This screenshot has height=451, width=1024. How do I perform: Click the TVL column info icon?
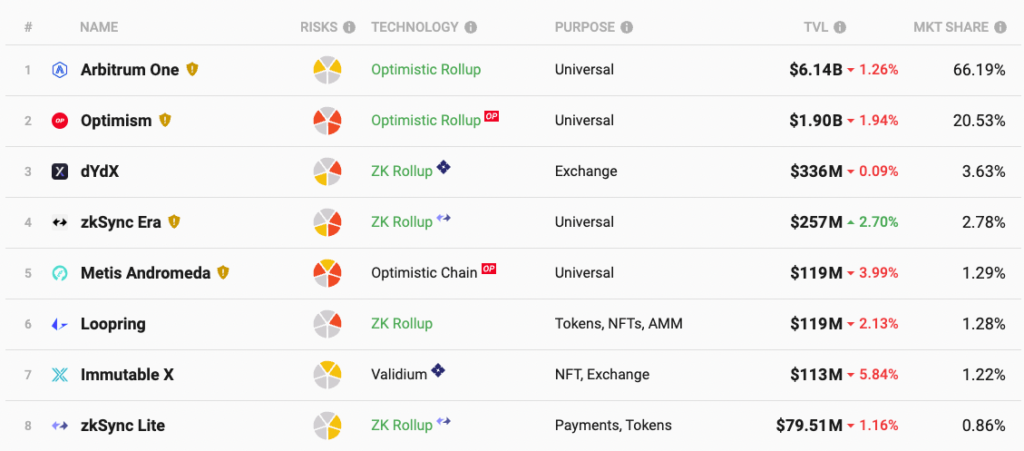[x=840, y=27]
